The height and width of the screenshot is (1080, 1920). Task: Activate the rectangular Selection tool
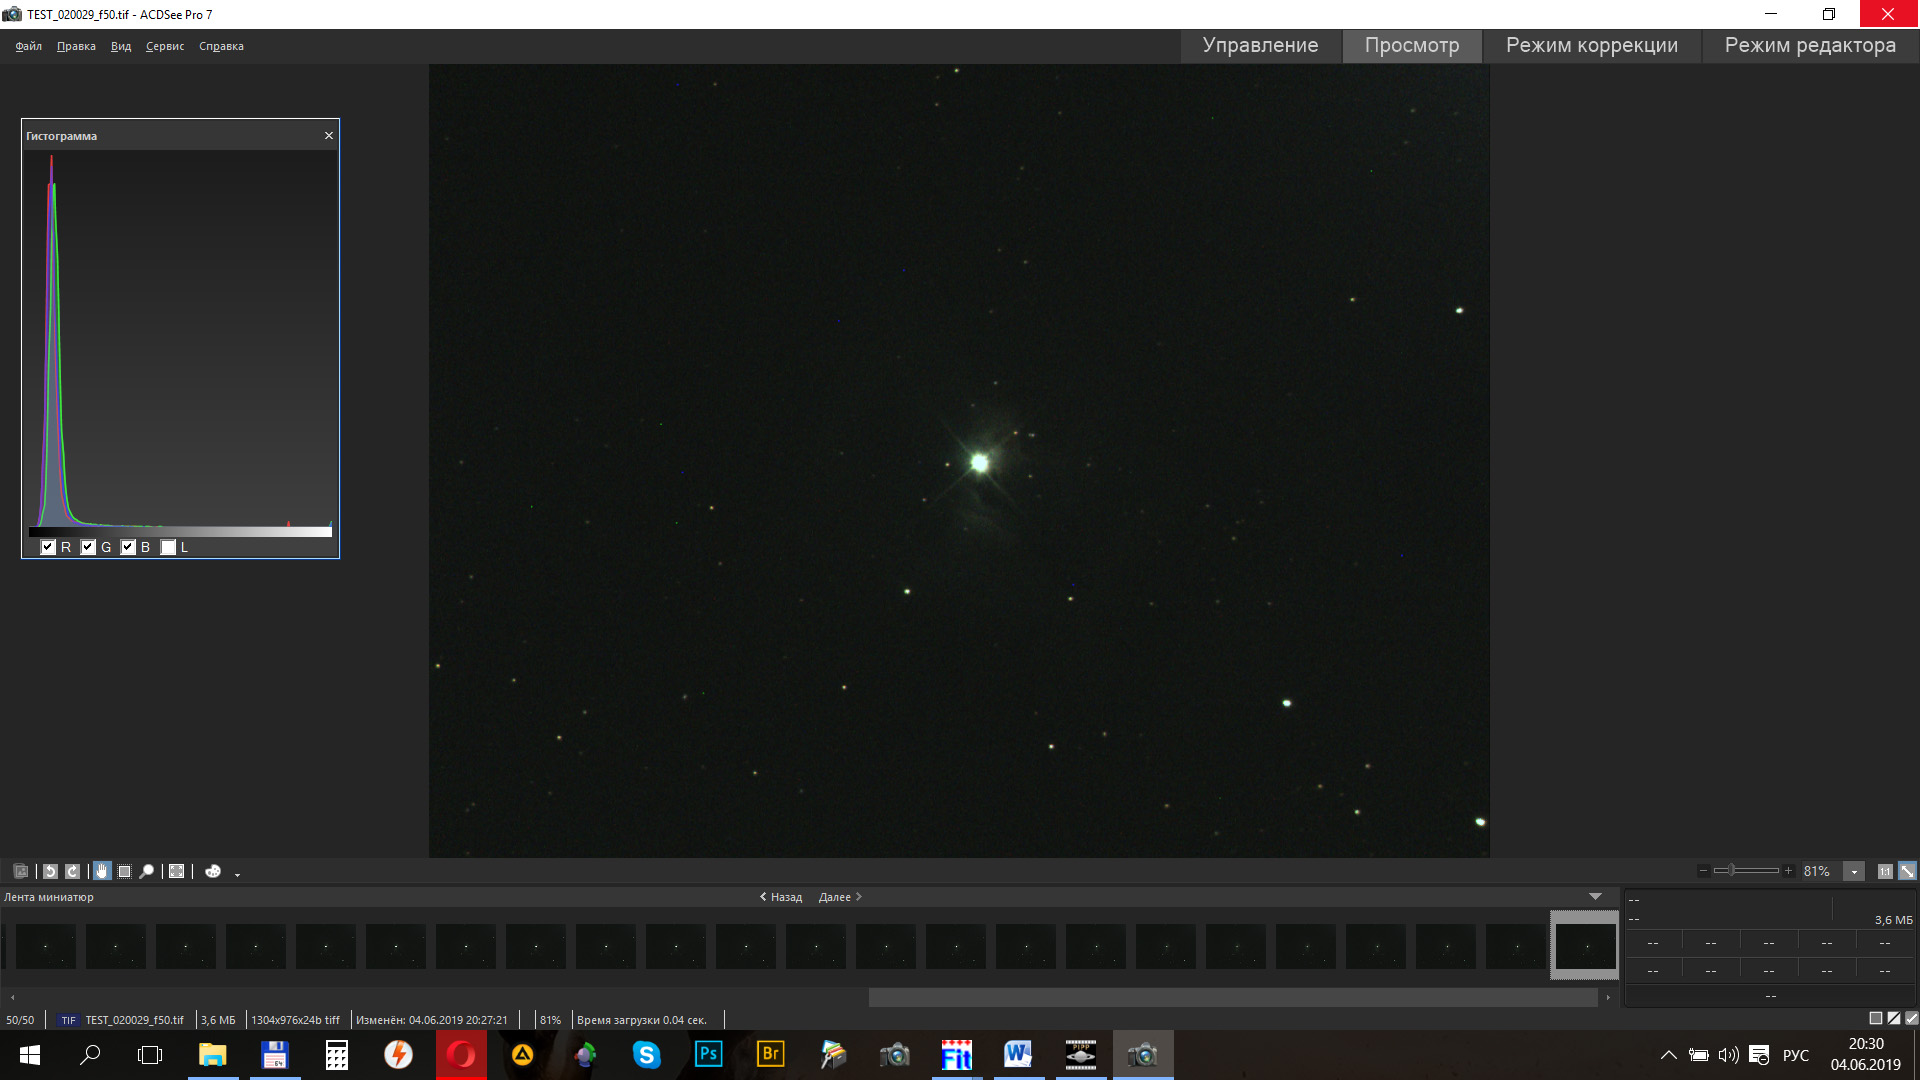click(124, 871)
